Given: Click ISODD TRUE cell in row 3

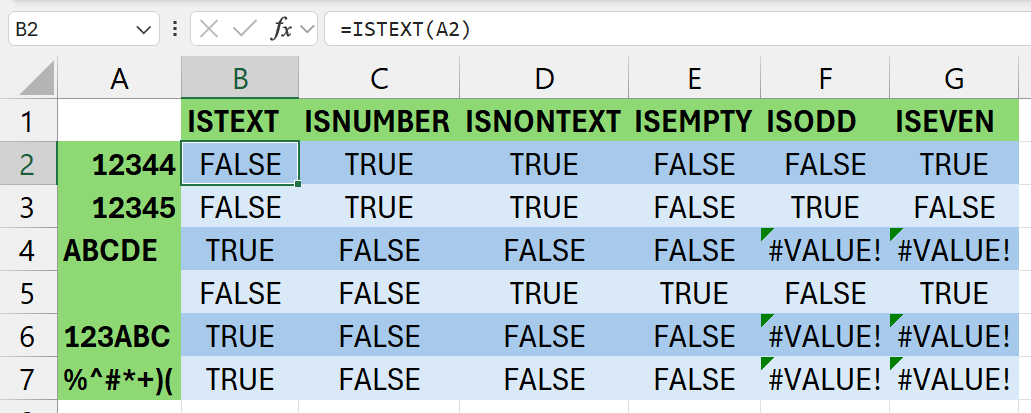Looking at the screenshot, I should 825,207.
